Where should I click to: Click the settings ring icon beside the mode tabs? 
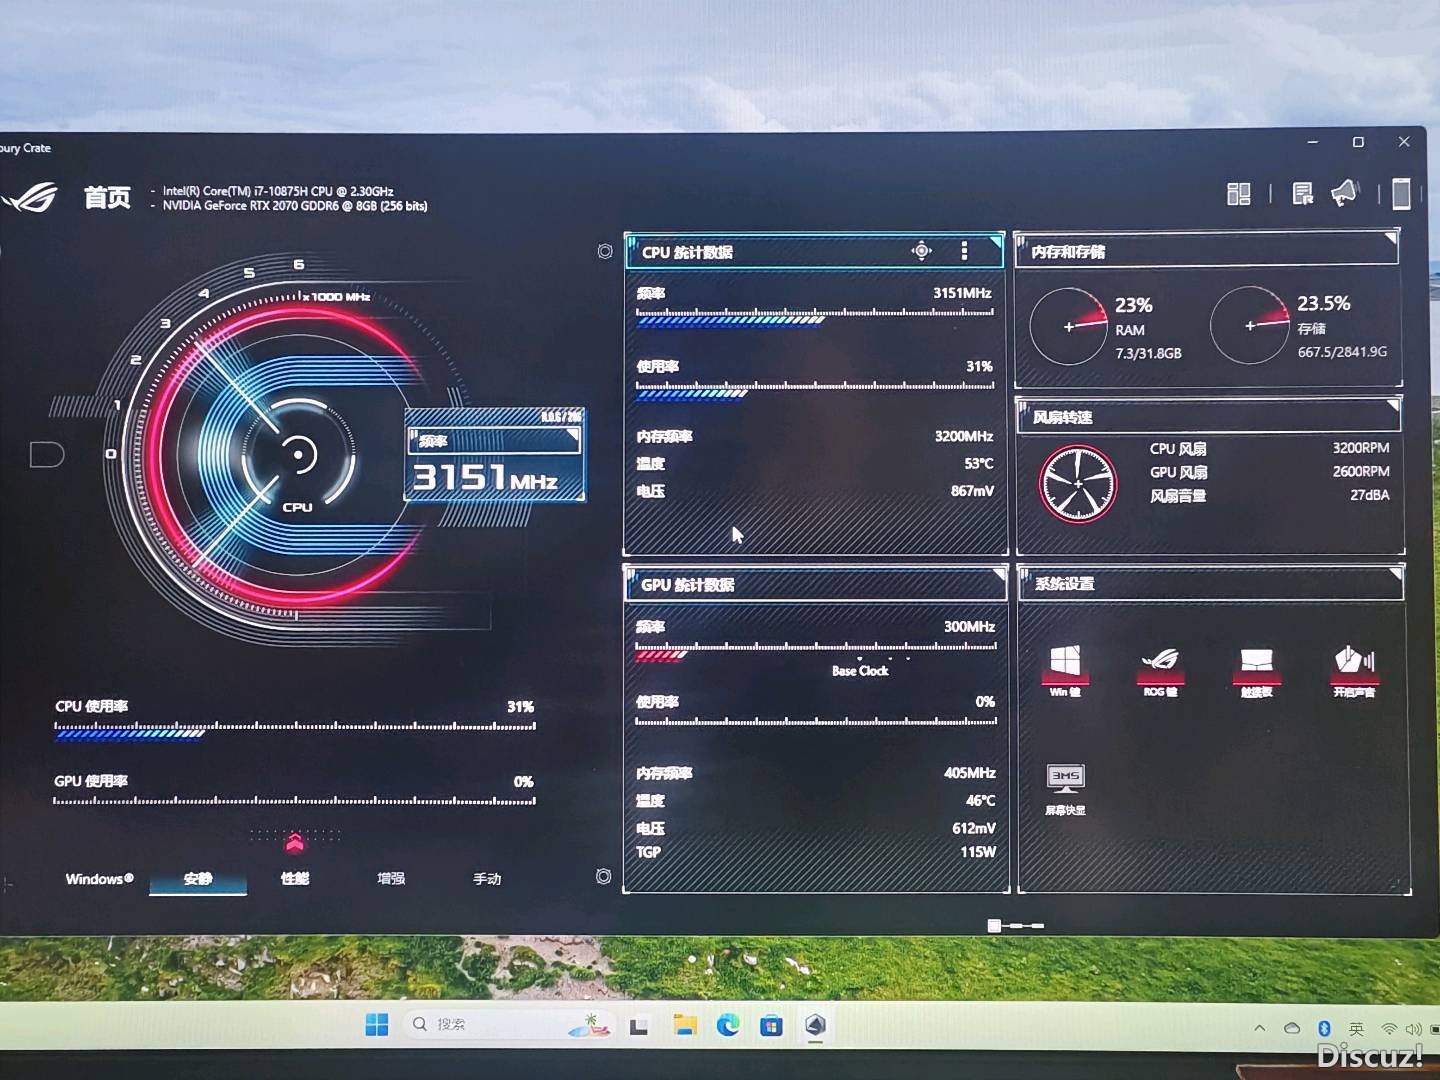point(603,876)
